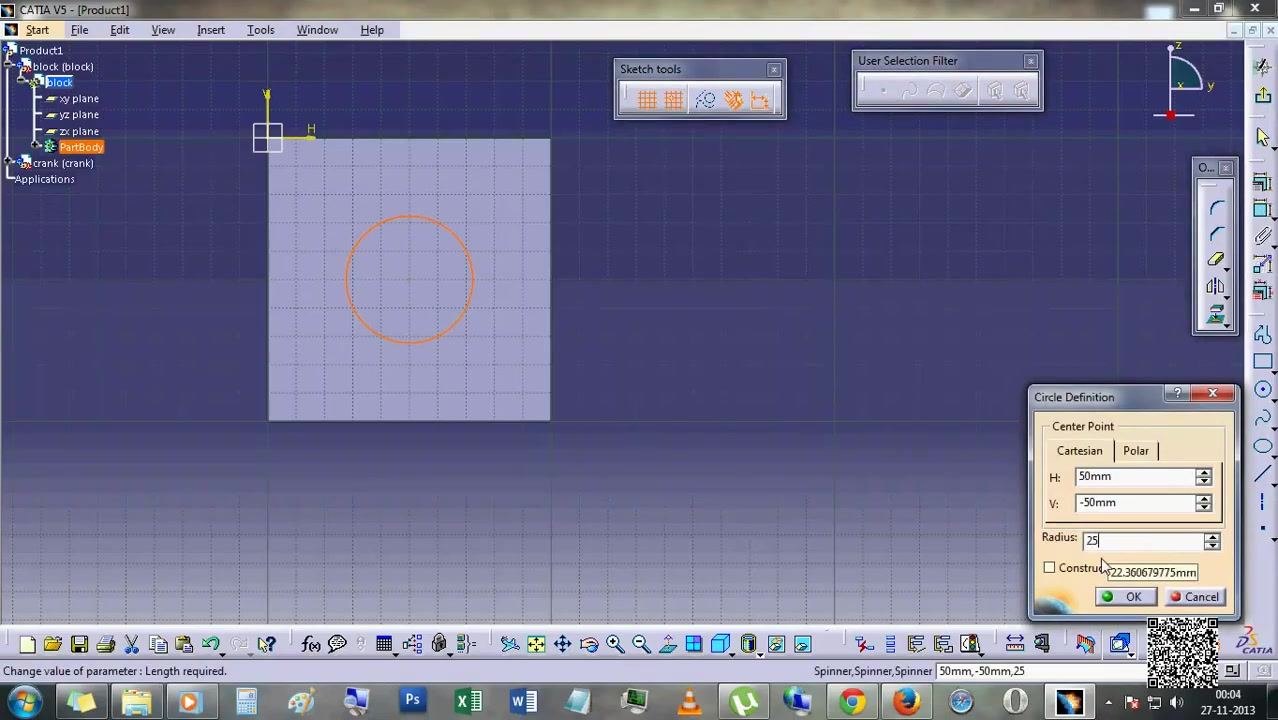Select xy plane in the tree
1278x720 pixels.
[78, 99]
